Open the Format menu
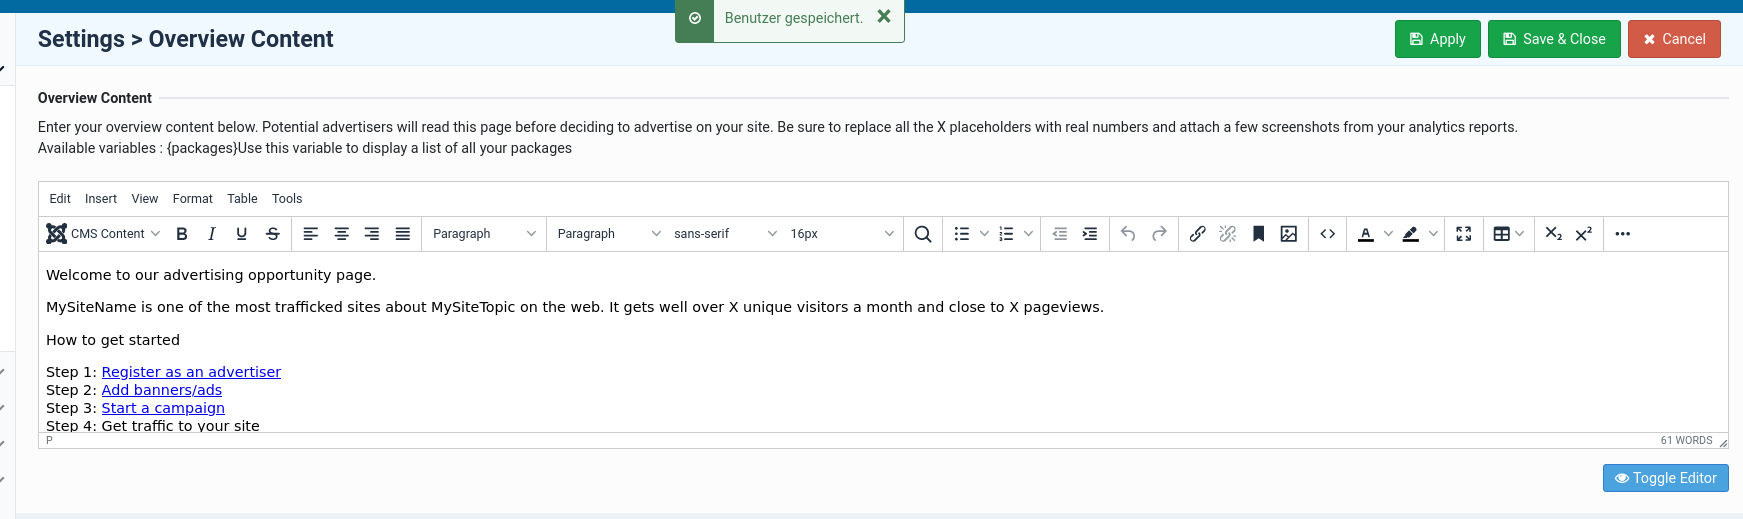 [193, 199]
